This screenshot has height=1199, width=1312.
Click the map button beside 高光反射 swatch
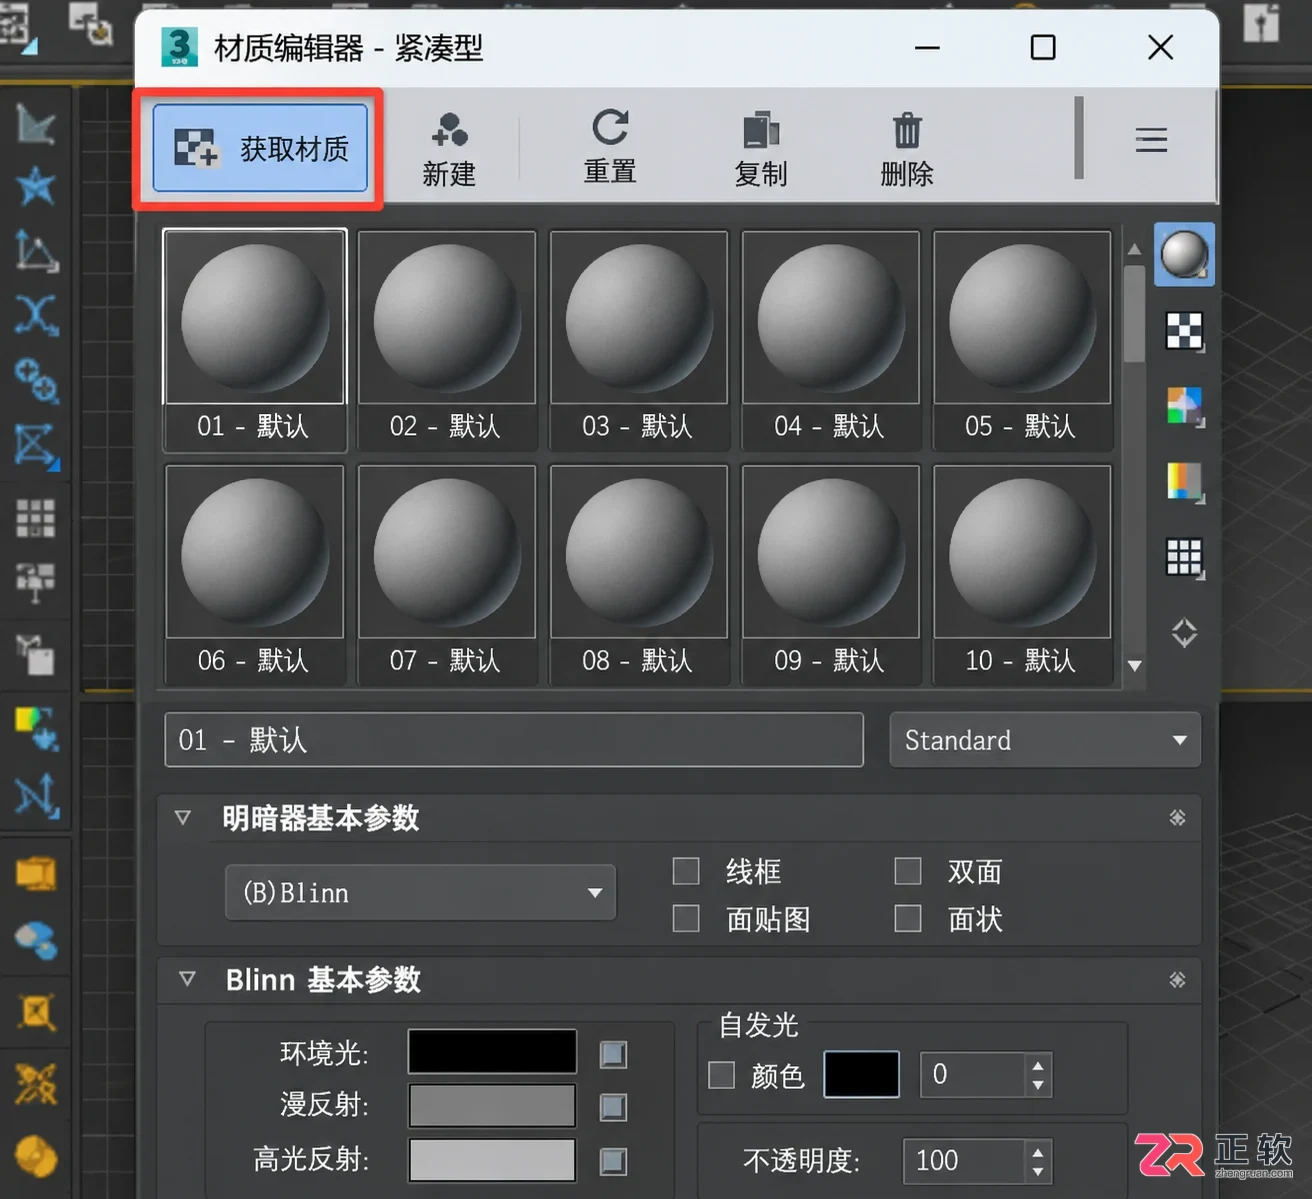[x=613, y=1161]
